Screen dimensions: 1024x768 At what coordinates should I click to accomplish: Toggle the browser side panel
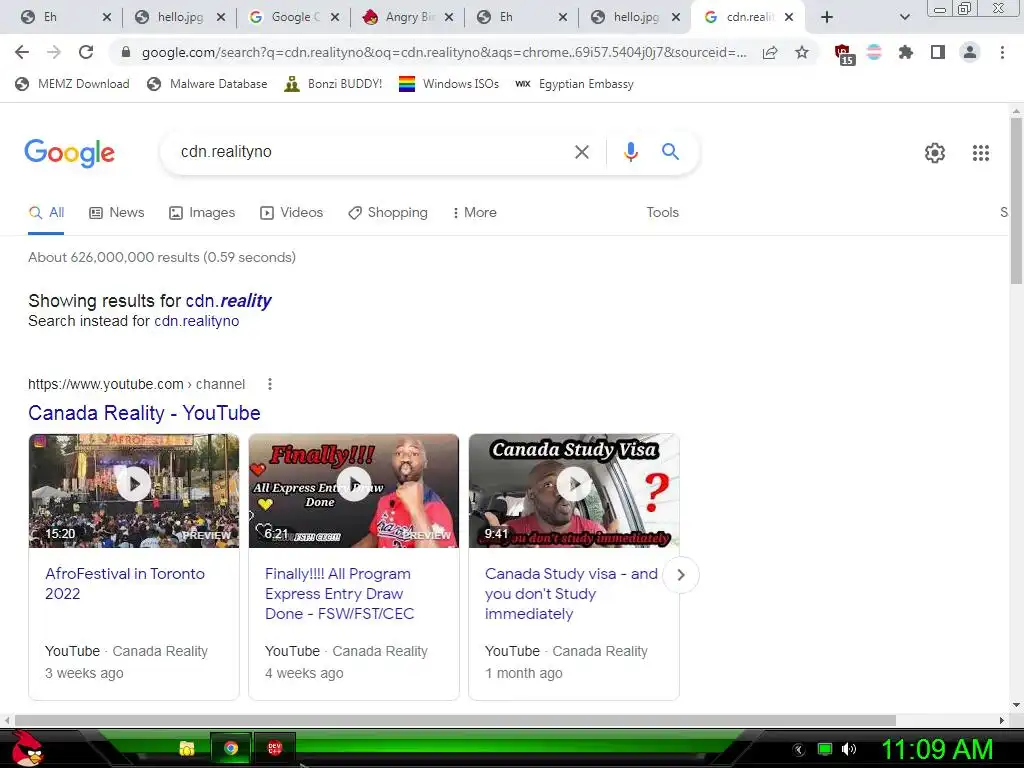point(938,52)
